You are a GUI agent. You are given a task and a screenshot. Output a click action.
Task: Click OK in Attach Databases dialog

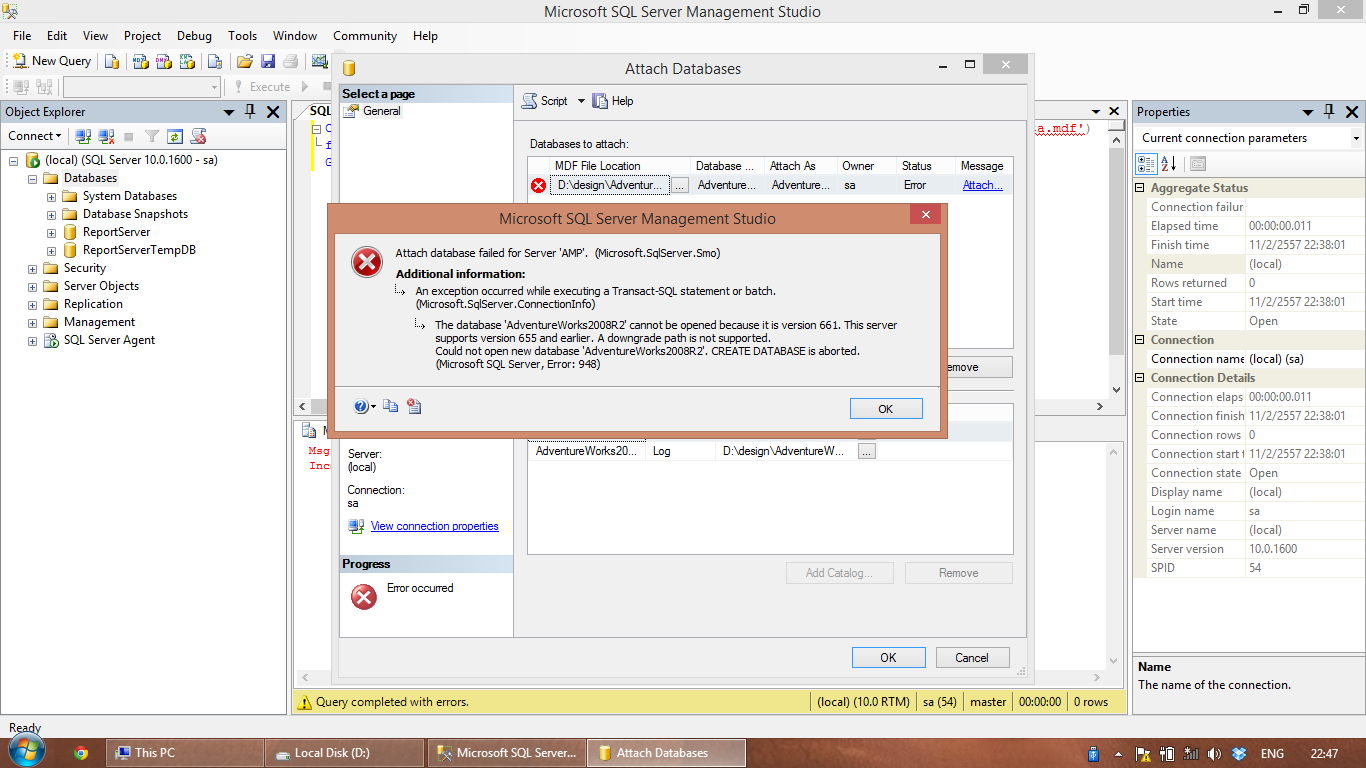pyautogui.click(x=888, y=658)
